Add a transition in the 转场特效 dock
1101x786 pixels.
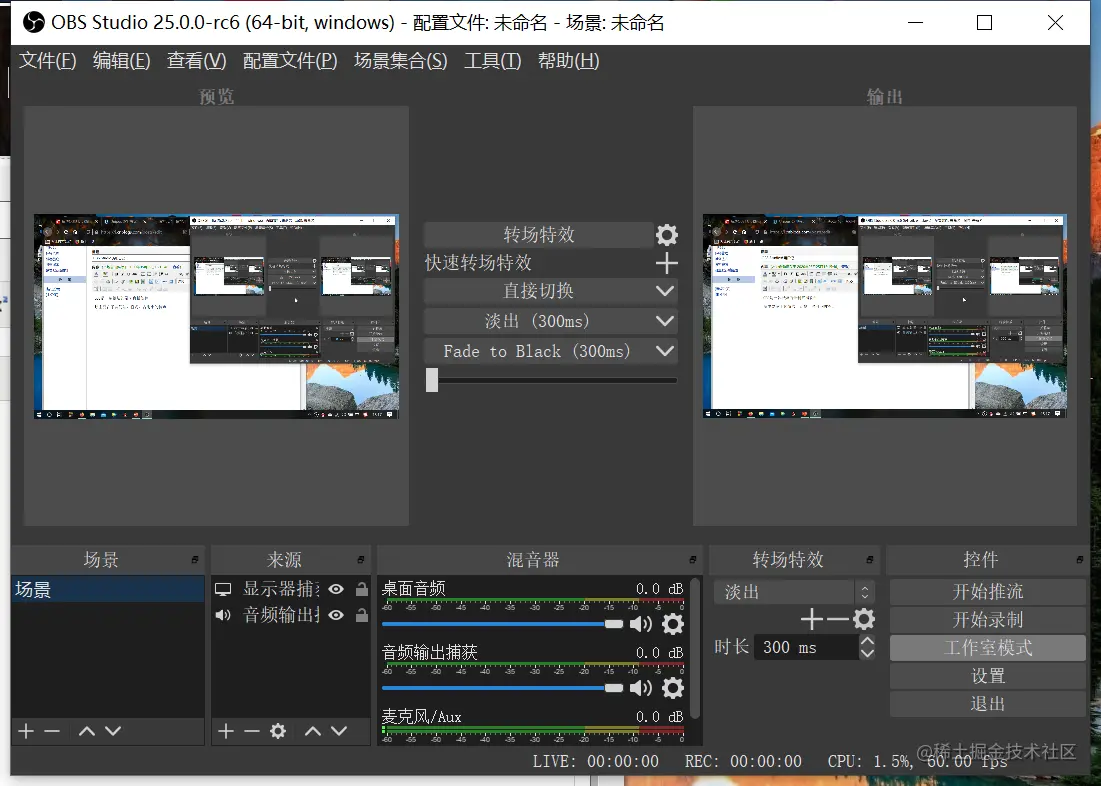812,619
